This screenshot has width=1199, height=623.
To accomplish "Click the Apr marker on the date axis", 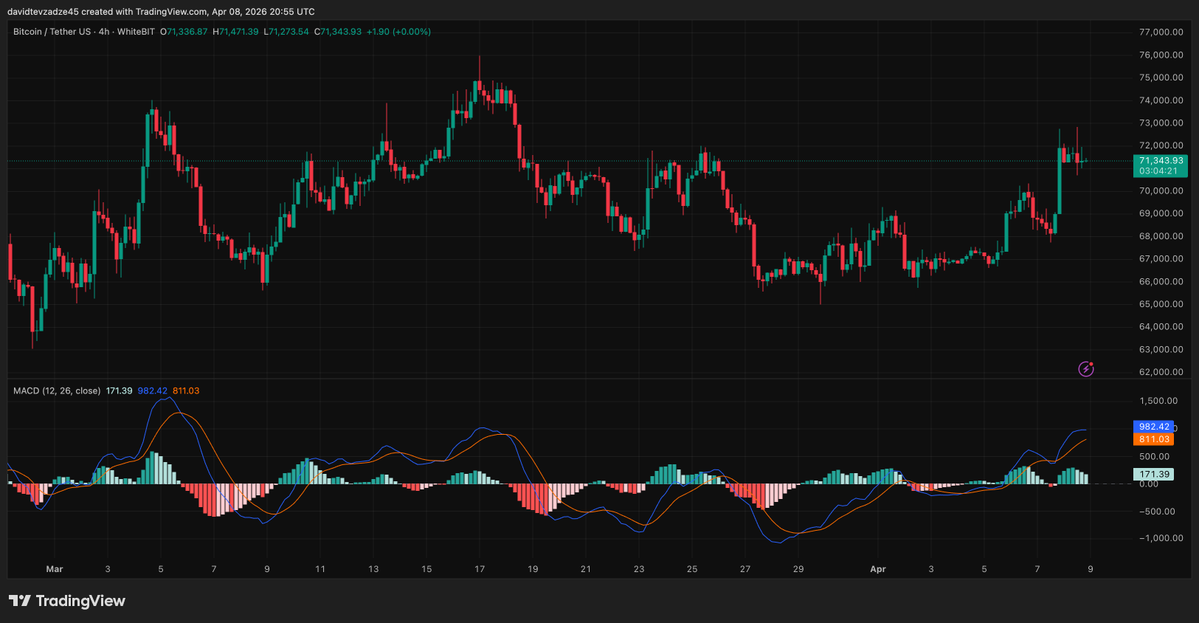I will [877, 569].
